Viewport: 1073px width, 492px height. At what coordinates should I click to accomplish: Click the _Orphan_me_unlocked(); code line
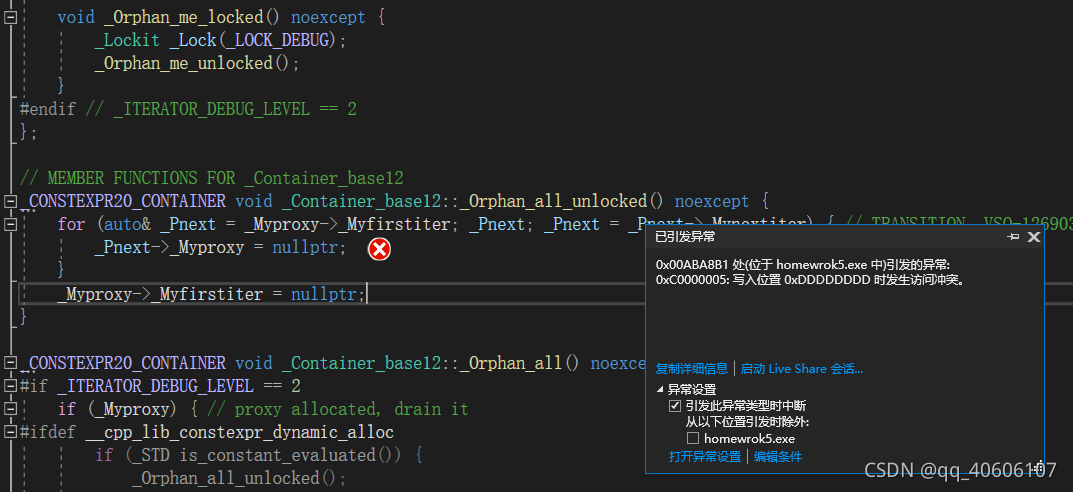(x=197, y=64)
